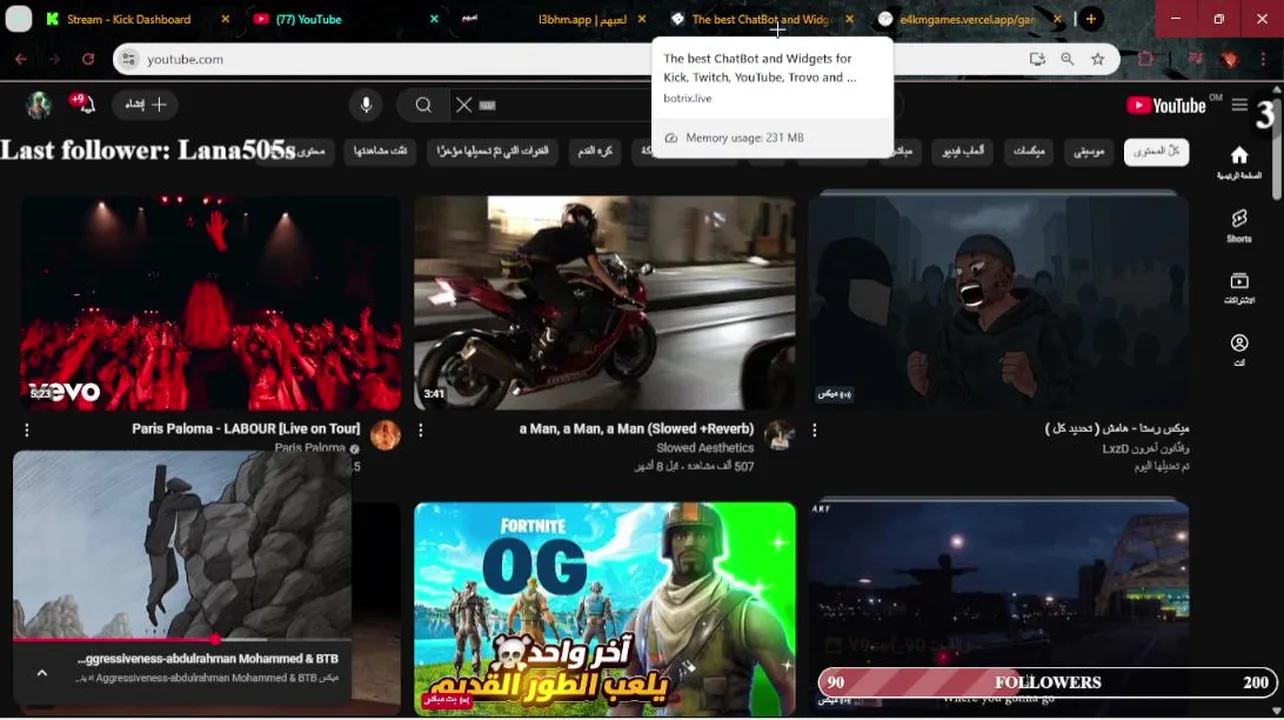Start voice search with the microphone
Screen dimensions: 1284x720
366,105
